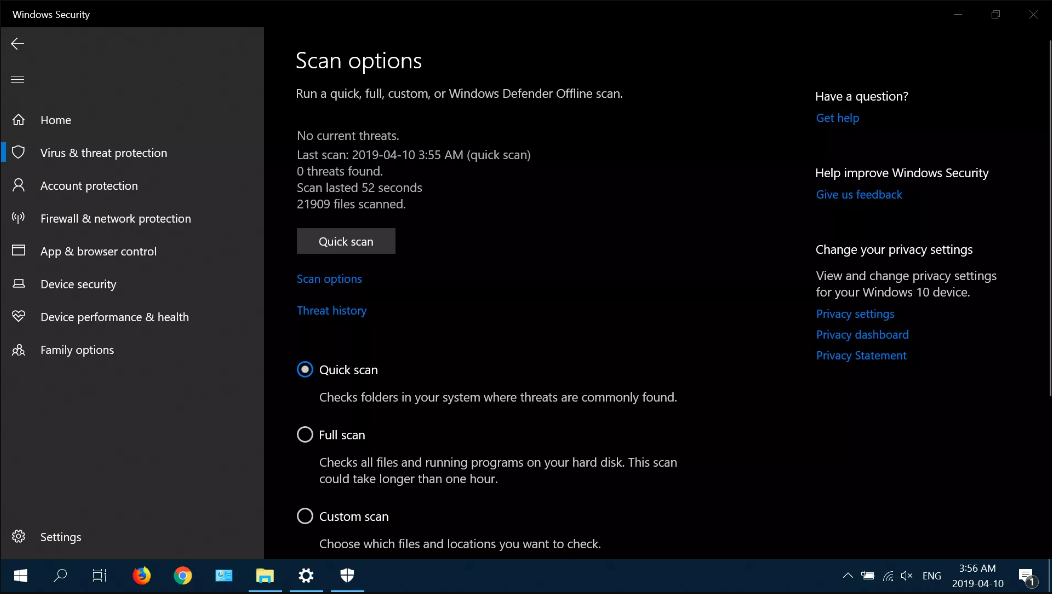Launch Google Chrome from the taskbar
The width and height of the screenshot is (1052, 594).
(x=182, y=576)
